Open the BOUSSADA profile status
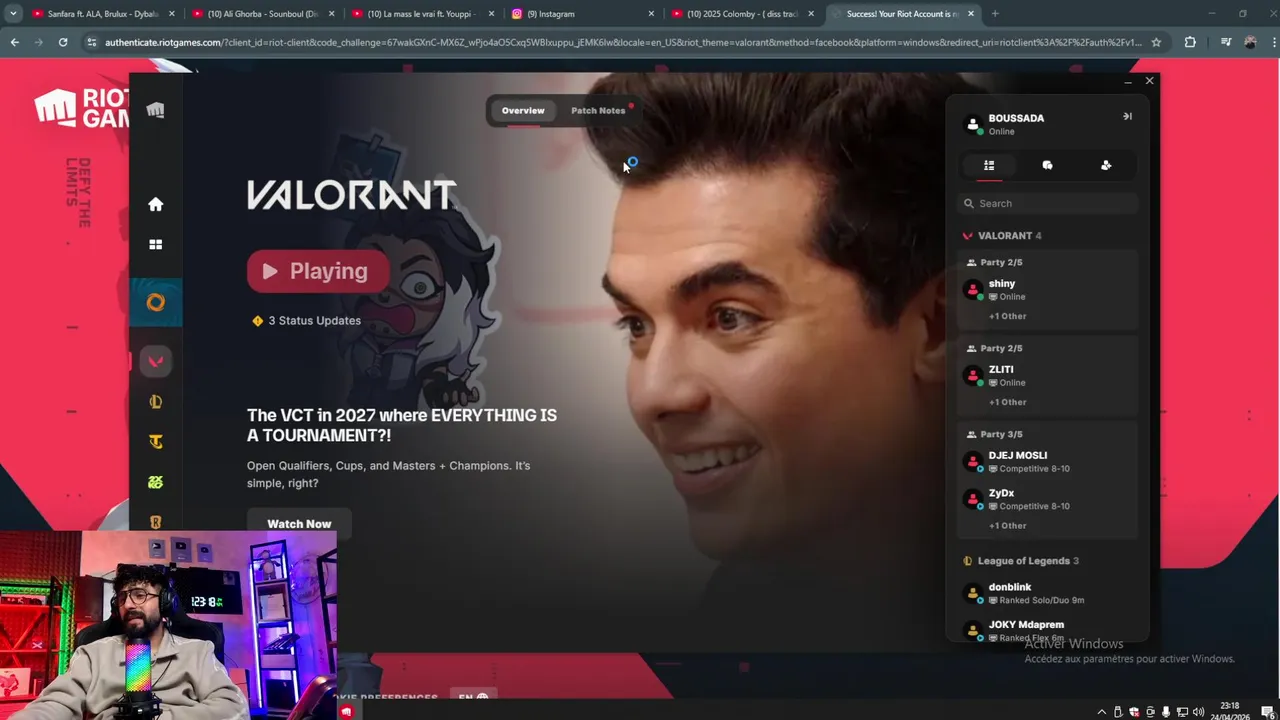 pos(1016,124)
